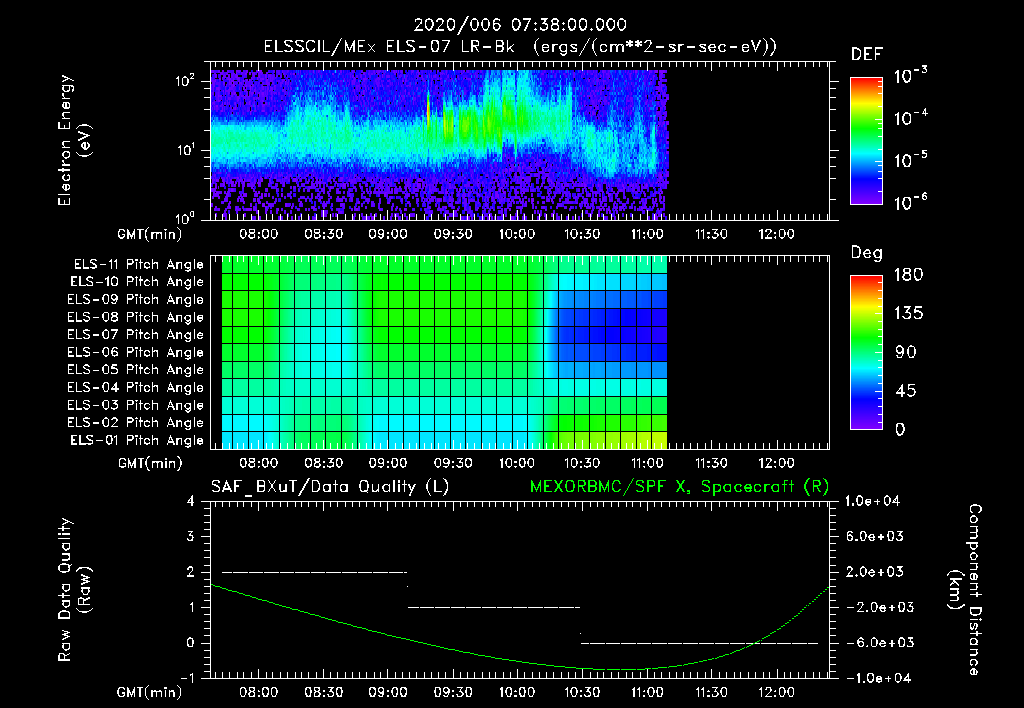
Task: Select the Electron Energy (eV) axis label
Action: pyautogui.click(x=74, y=140)
